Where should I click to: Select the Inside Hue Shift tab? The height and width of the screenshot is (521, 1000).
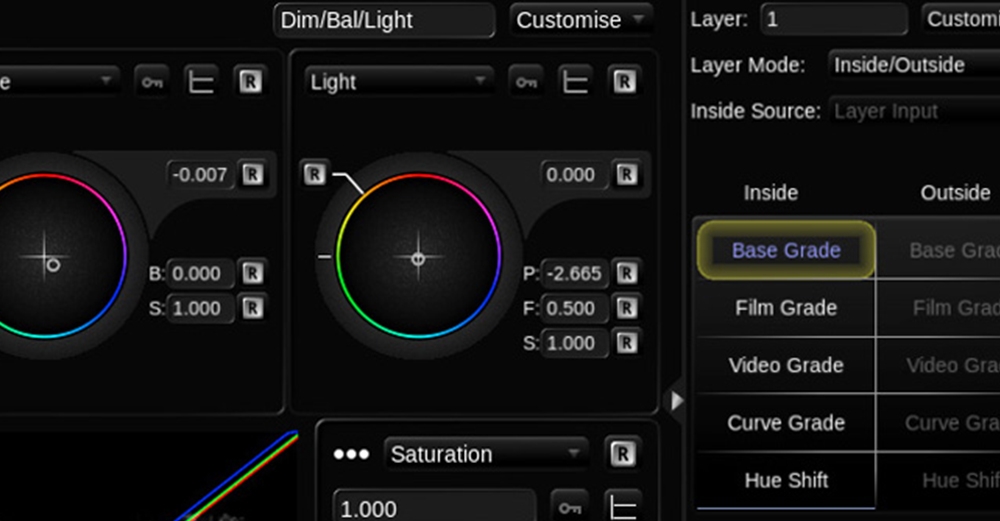coord(786,480)
